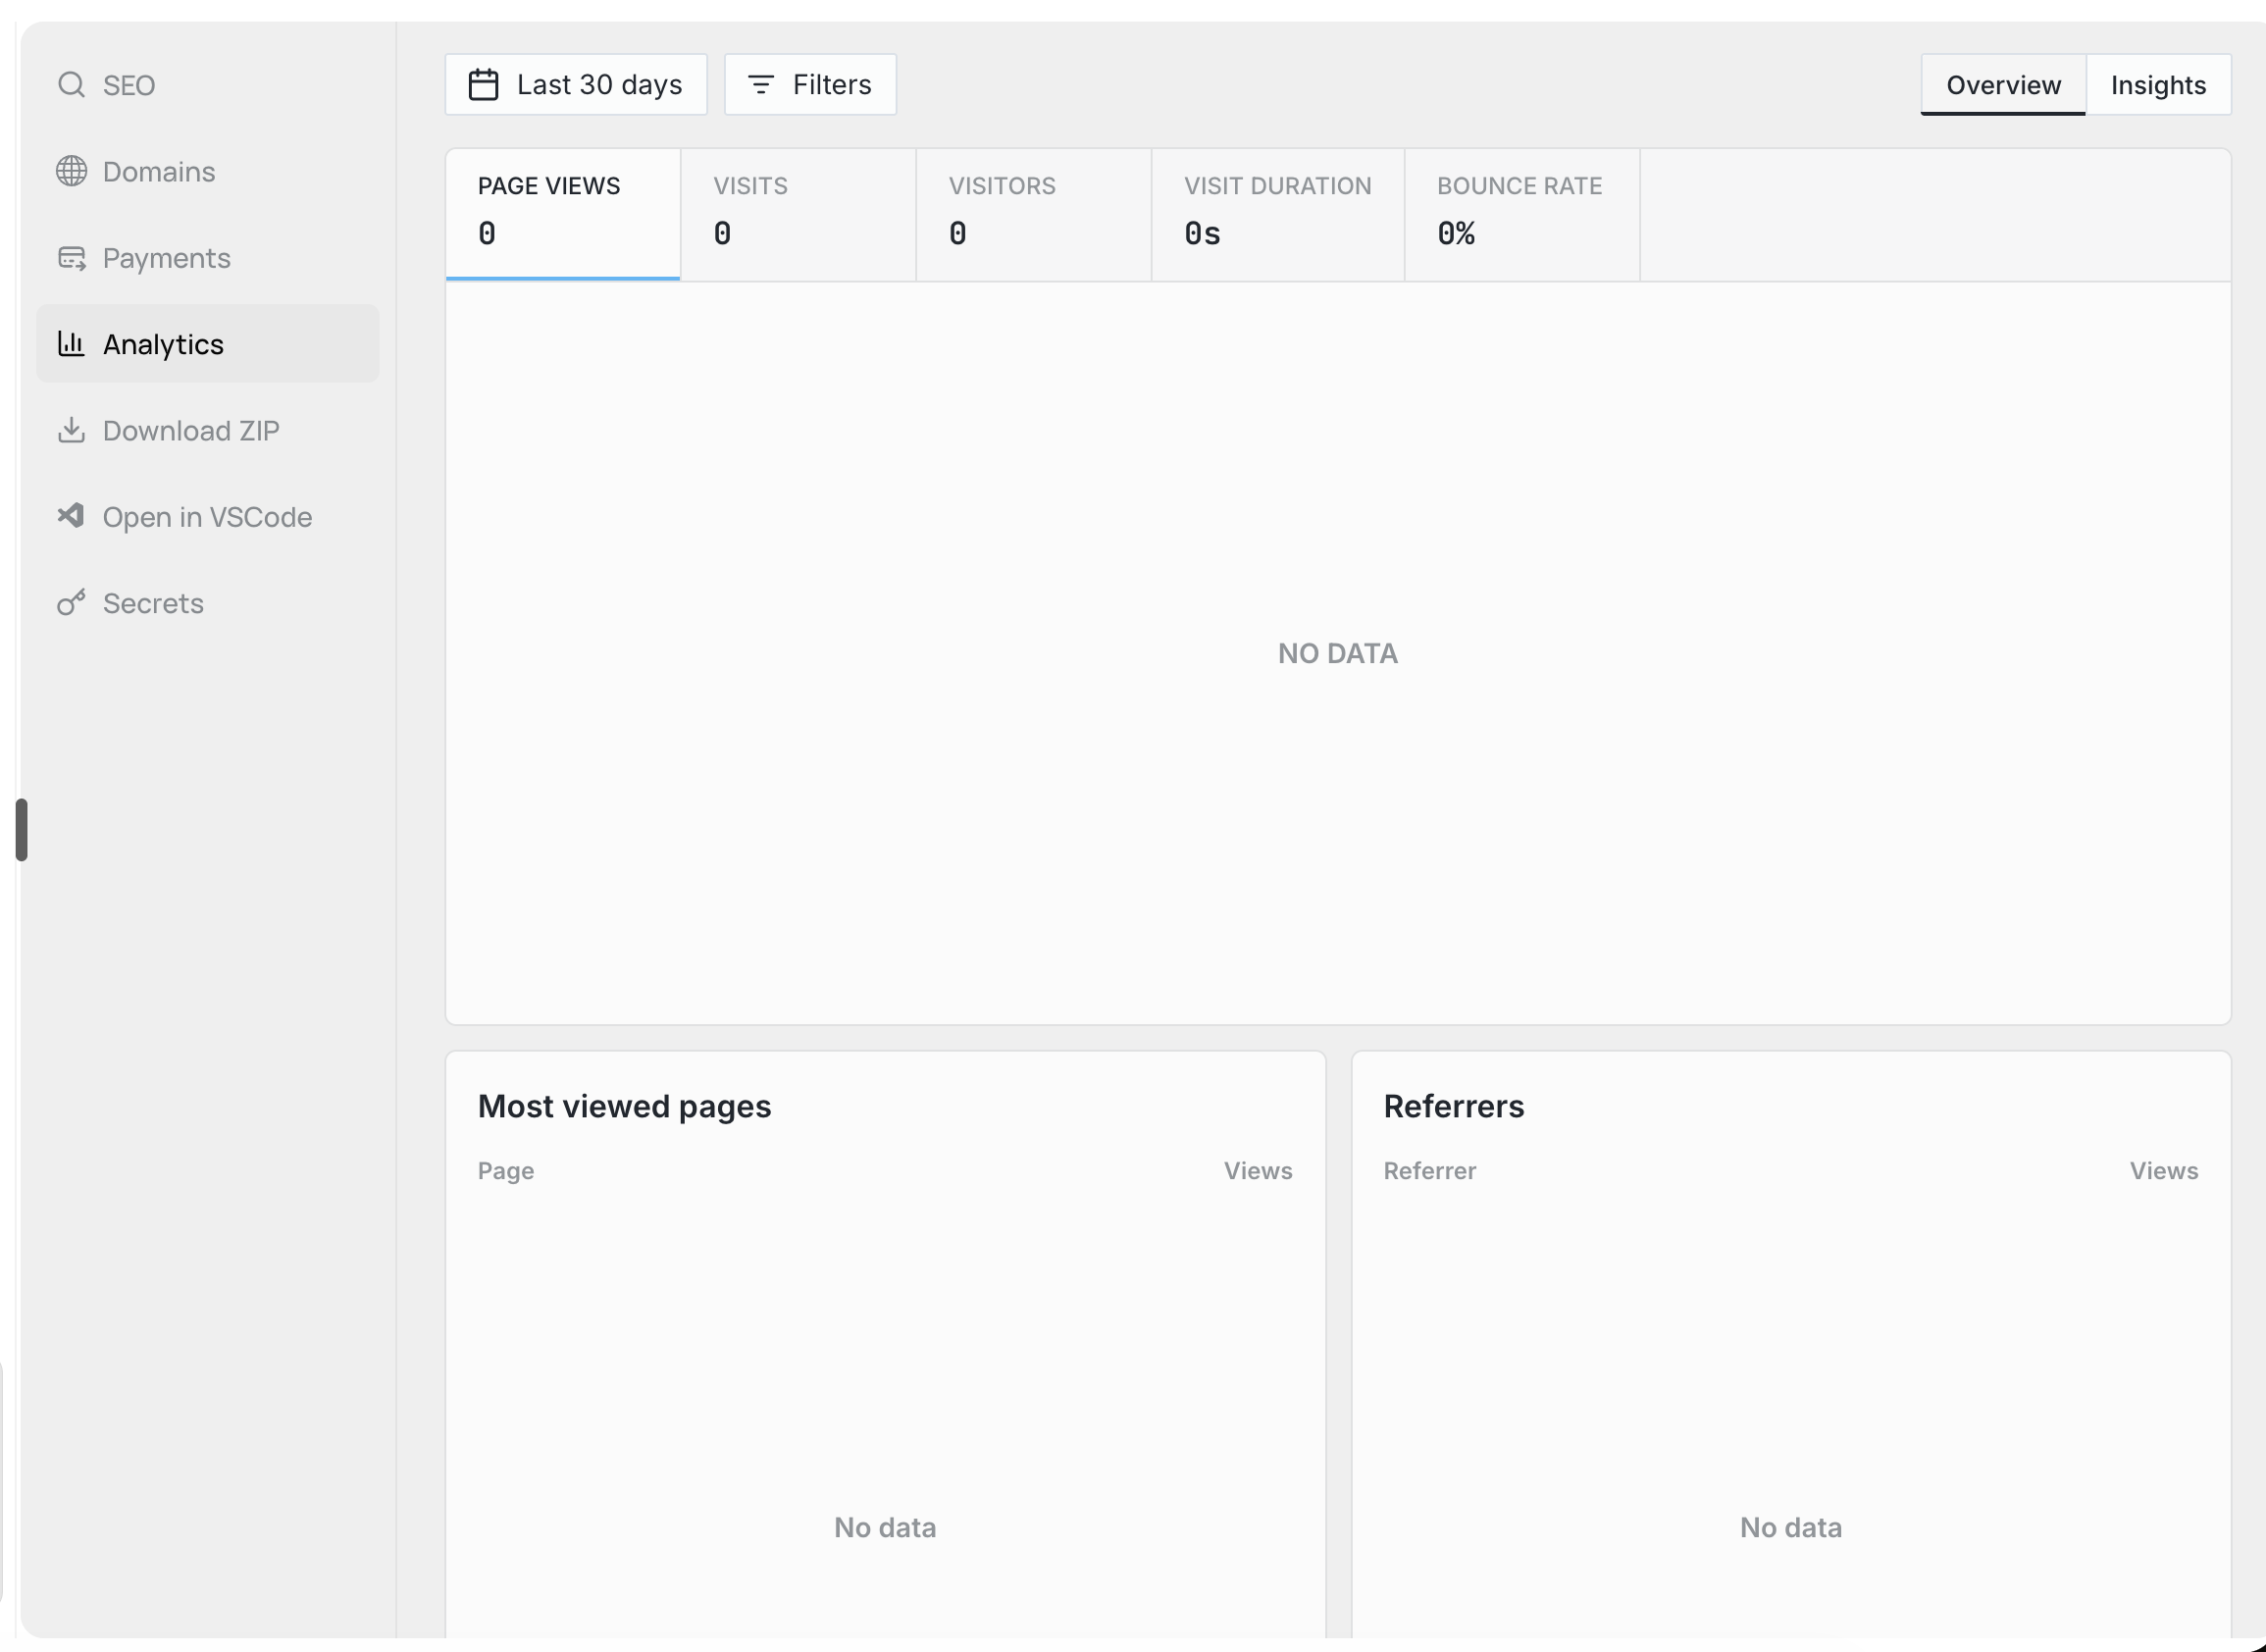This screenshot has width=2266, height=1652.
Task: Click the sidebar resize handle
Action: [x=21, y=829]
